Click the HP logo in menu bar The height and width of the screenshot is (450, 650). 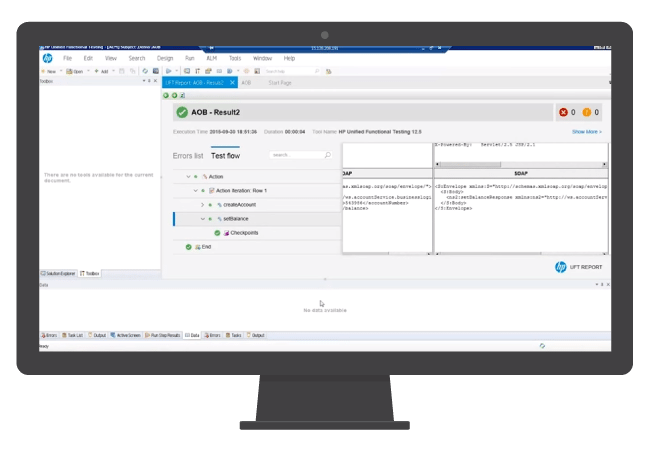[47, 58]
